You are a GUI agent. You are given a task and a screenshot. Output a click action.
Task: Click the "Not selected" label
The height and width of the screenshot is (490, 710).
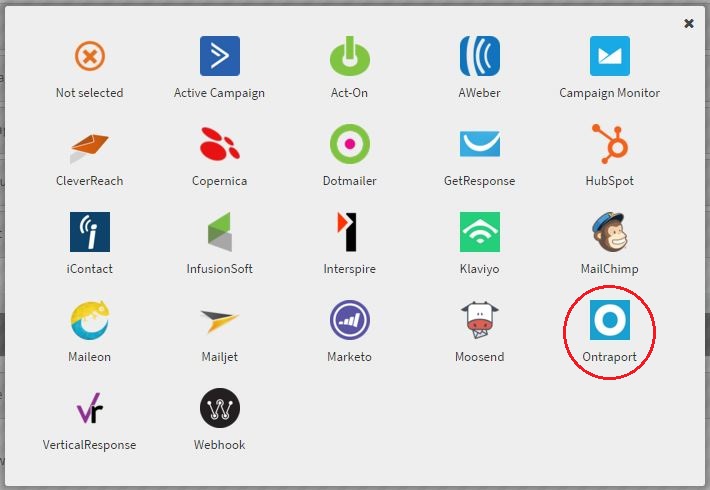tap(90, 93)
